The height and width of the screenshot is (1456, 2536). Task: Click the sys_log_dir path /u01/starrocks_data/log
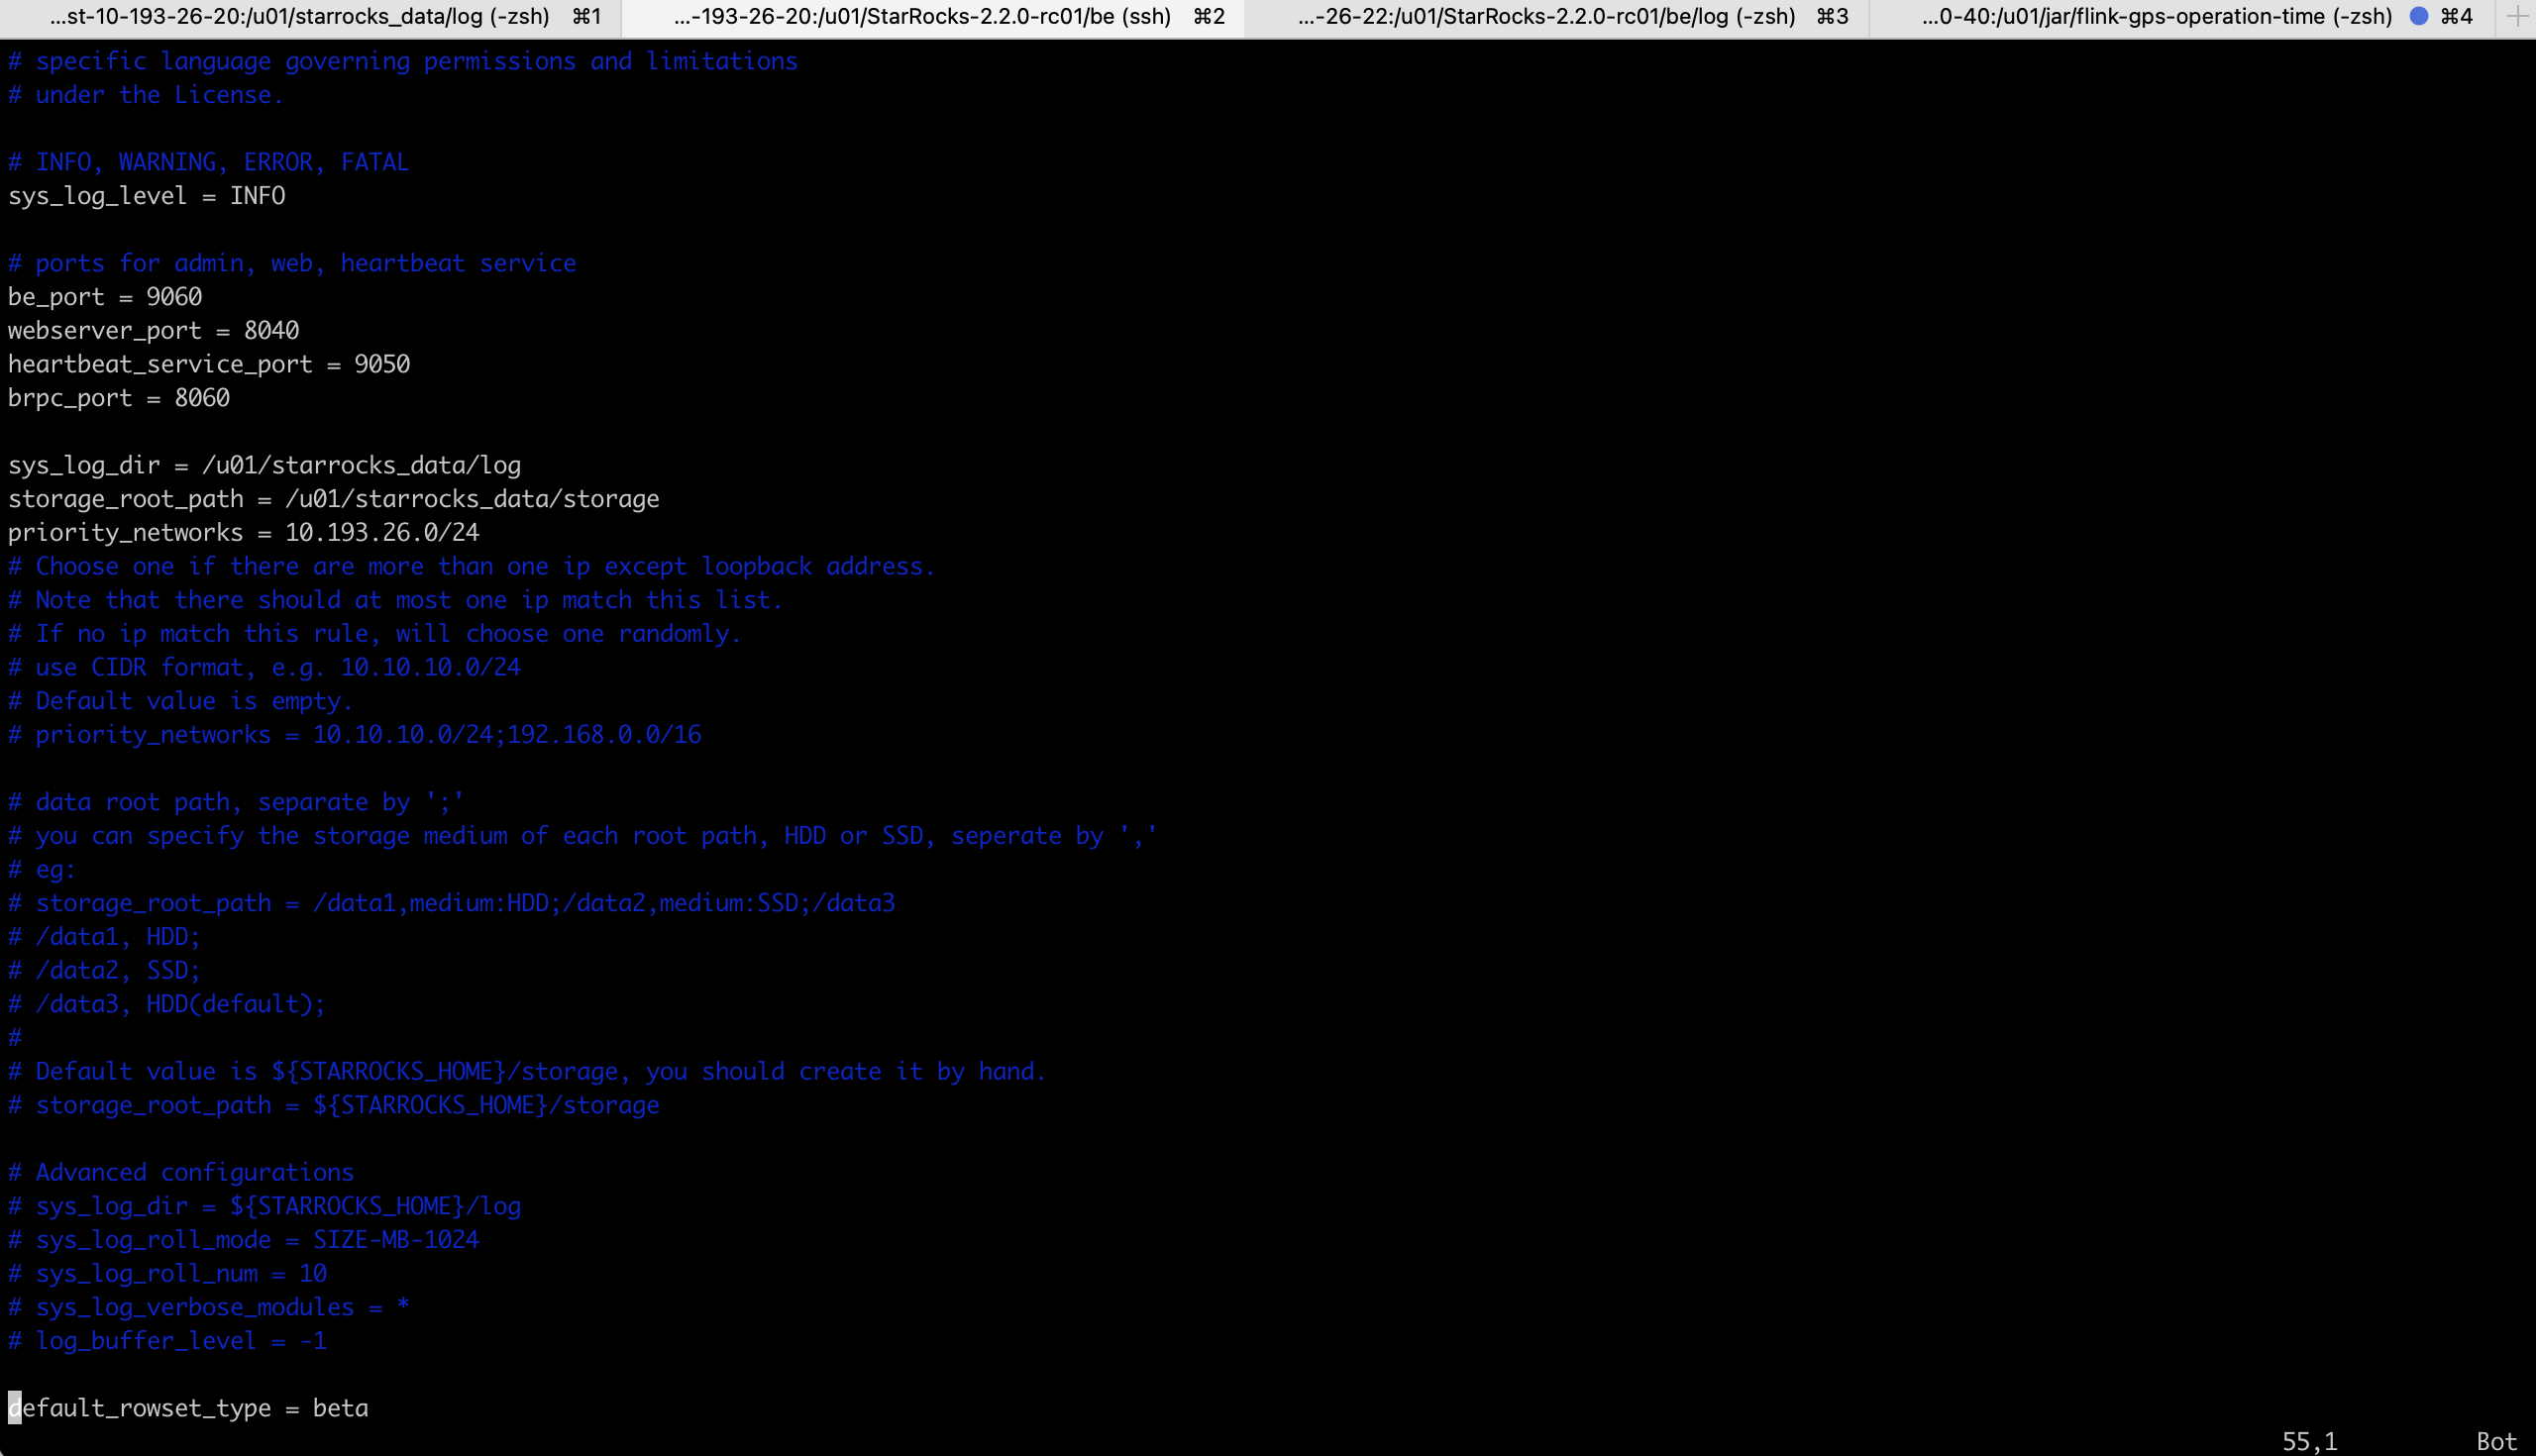[x=361, y=465]
